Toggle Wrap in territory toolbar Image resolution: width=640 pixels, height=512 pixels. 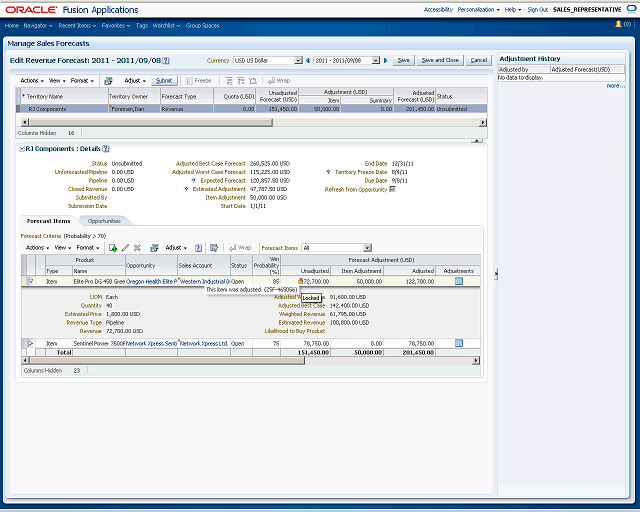coord(279,81)
